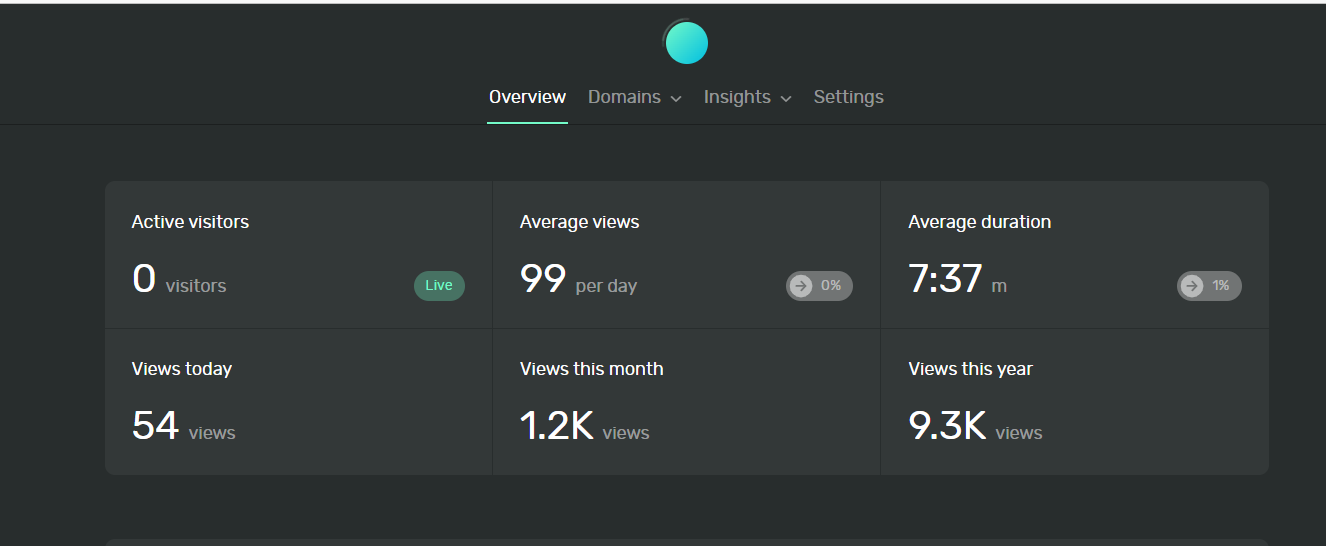Click the 99 per day value
The height and width of the screenshot is (546, 1326).
(x=578, y=279)
